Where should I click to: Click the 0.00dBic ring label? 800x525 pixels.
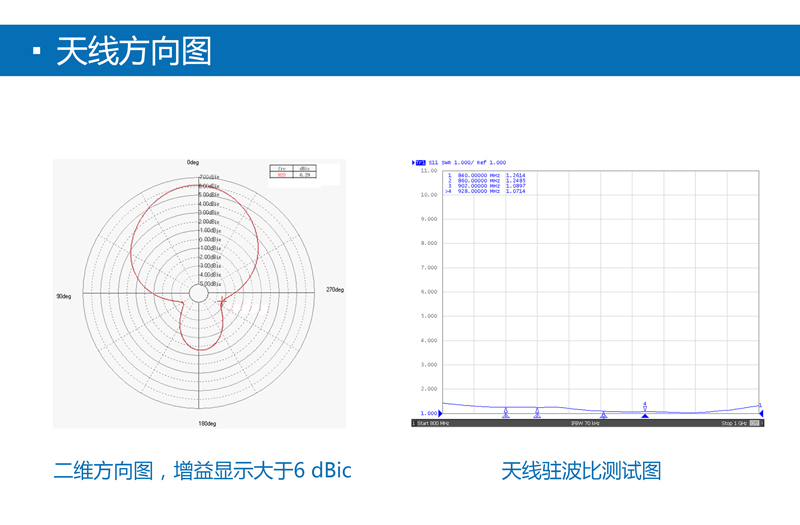pyautogui.click(x=210, y=239)
